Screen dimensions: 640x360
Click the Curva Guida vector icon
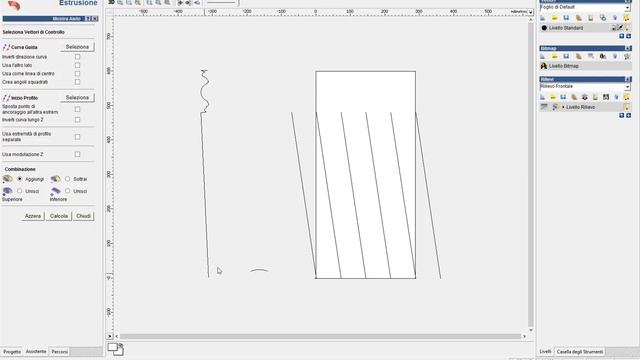coord(6,47)
